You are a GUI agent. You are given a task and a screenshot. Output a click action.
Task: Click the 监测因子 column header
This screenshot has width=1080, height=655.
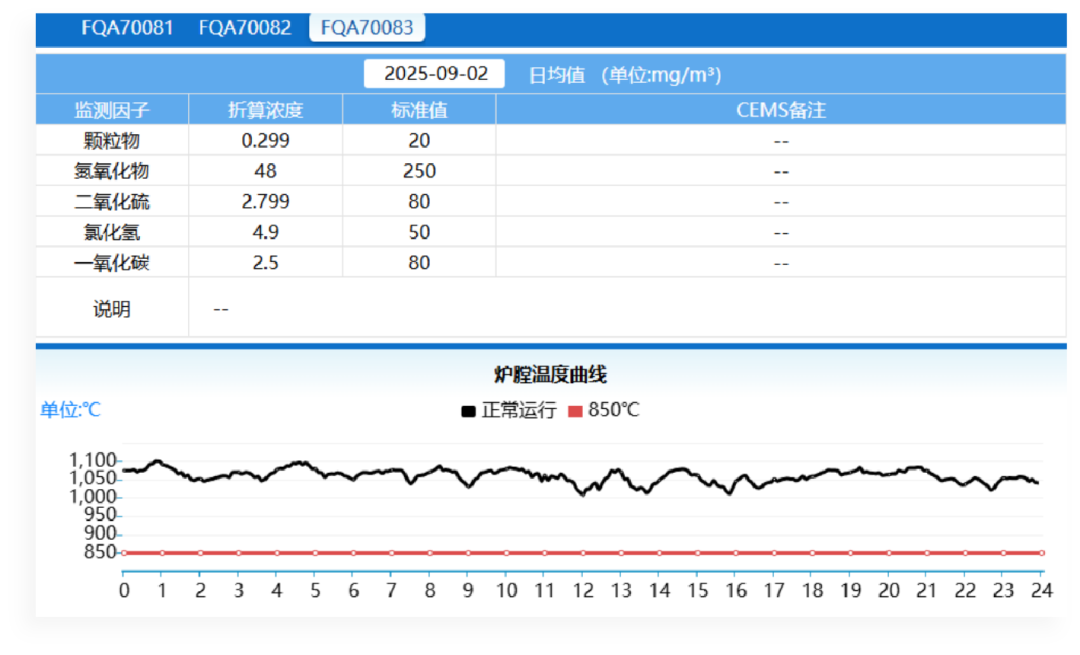click(x=112, y=110)
